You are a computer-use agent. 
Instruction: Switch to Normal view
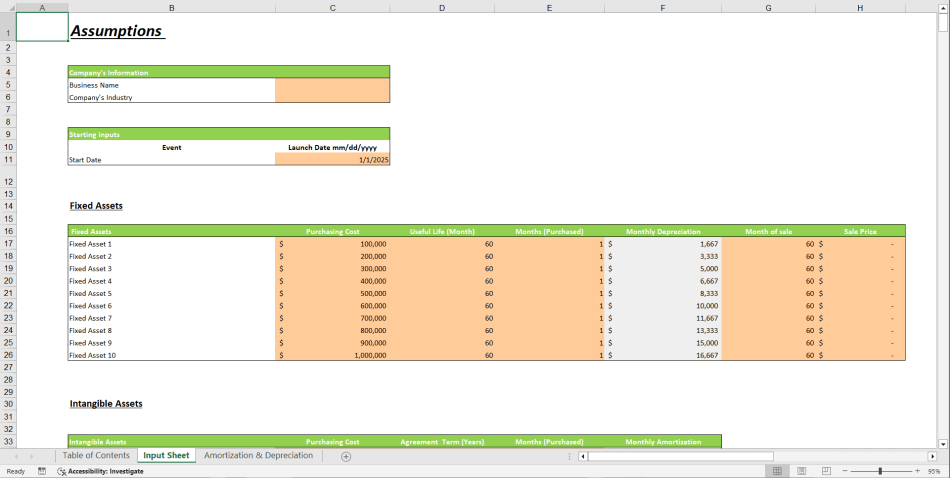pos(777,471)
